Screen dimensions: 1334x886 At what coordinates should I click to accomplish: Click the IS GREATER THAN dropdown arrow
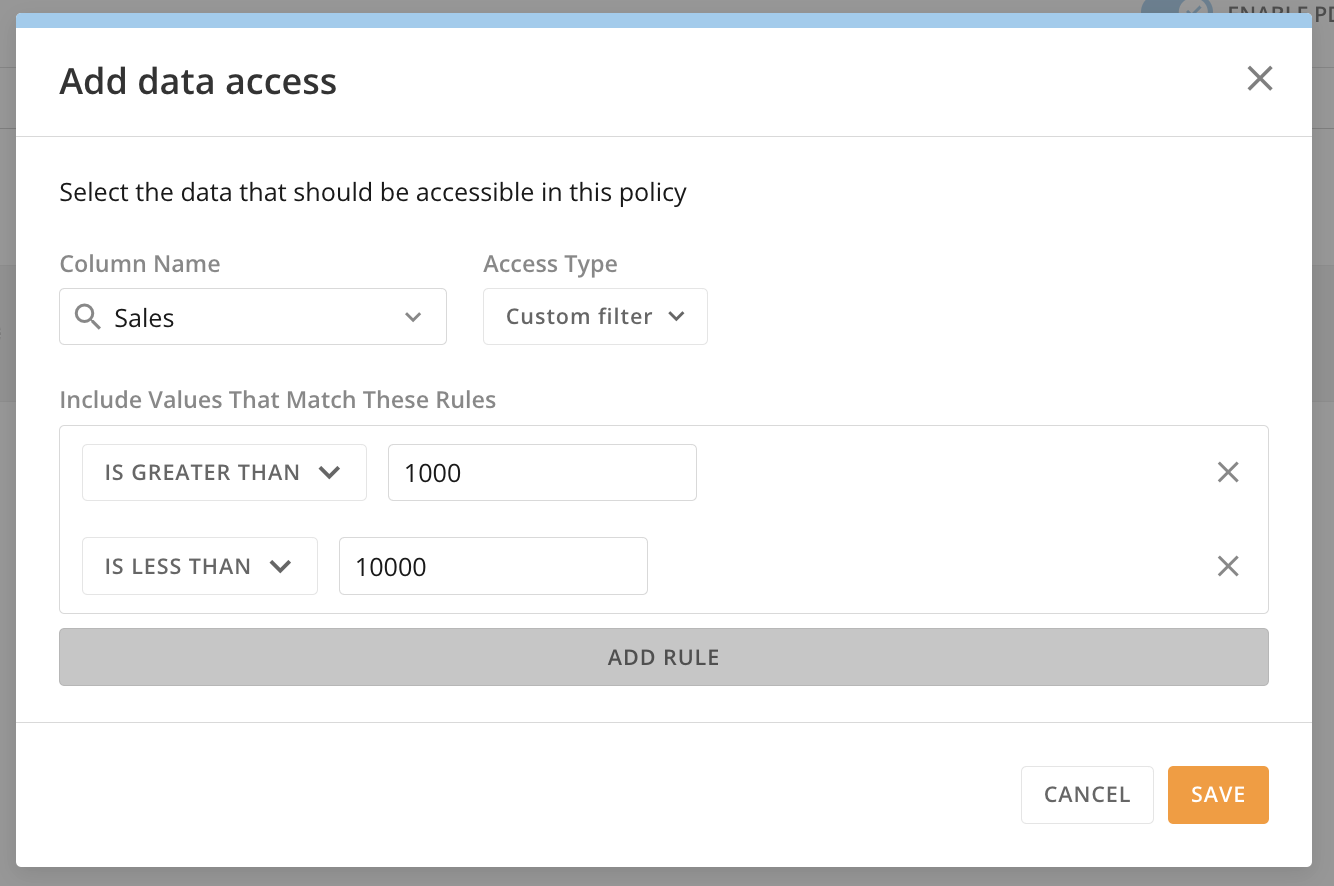point(330,472)
